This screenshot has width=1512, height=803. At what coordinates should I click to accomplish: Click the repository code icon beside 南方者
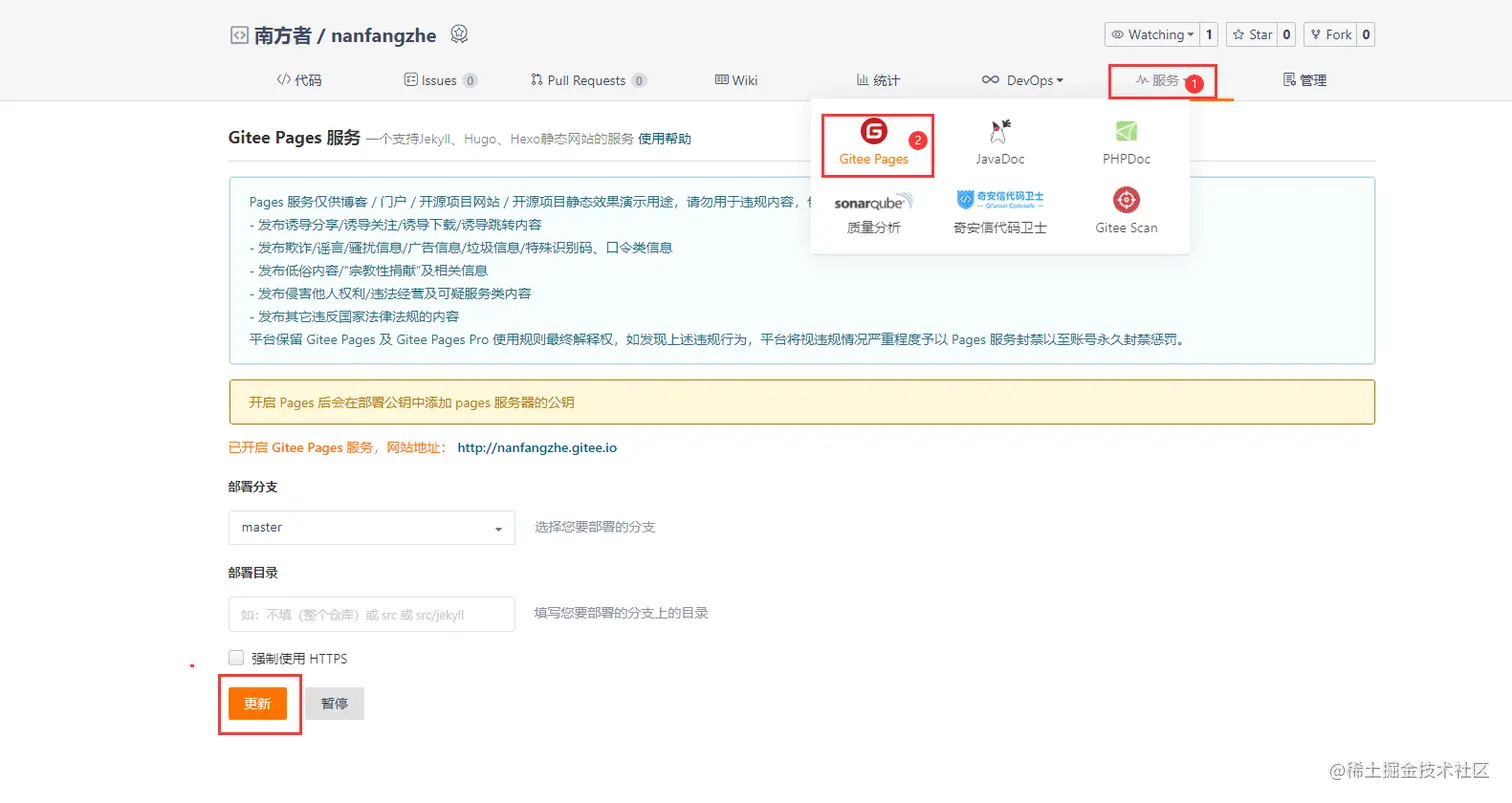[x=239, y=35]
